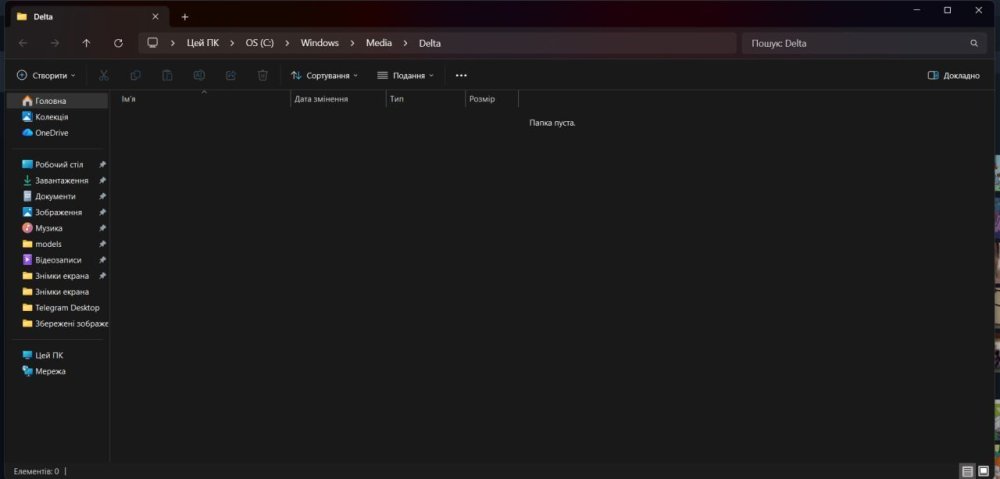Viewport: 1000px width, 479px height.
Task: Click the Media breadcrumb
Action: [x=379, y=43]
